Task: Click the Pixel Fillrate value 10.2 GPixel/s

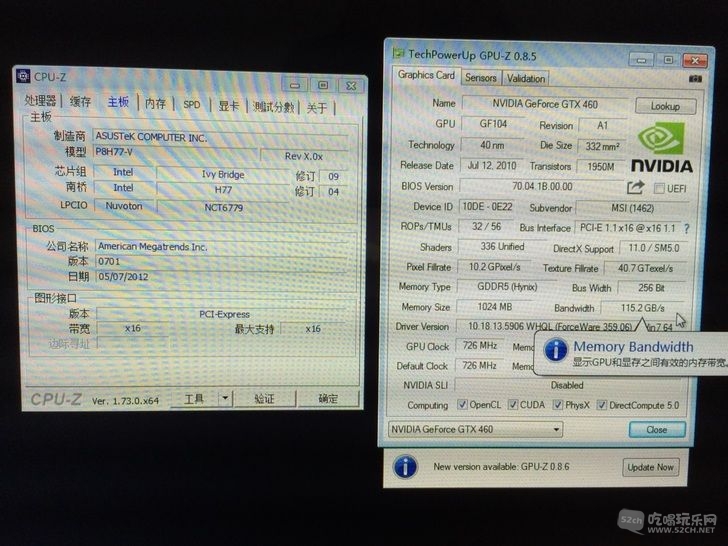Action: click(x=494, y=267)
